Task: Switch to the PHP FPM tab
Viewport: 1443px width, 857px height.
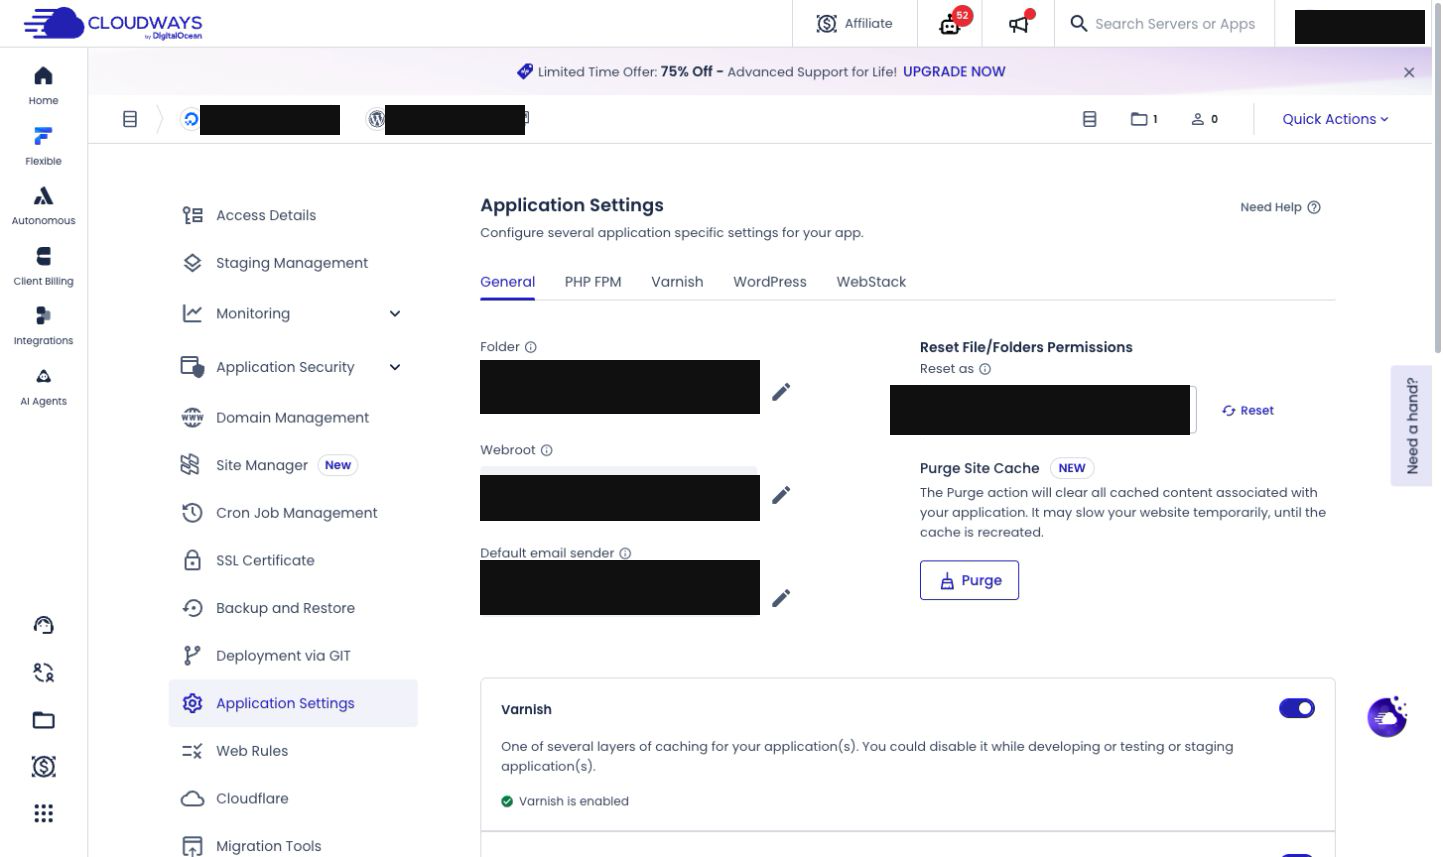Action: pos(593,282)
